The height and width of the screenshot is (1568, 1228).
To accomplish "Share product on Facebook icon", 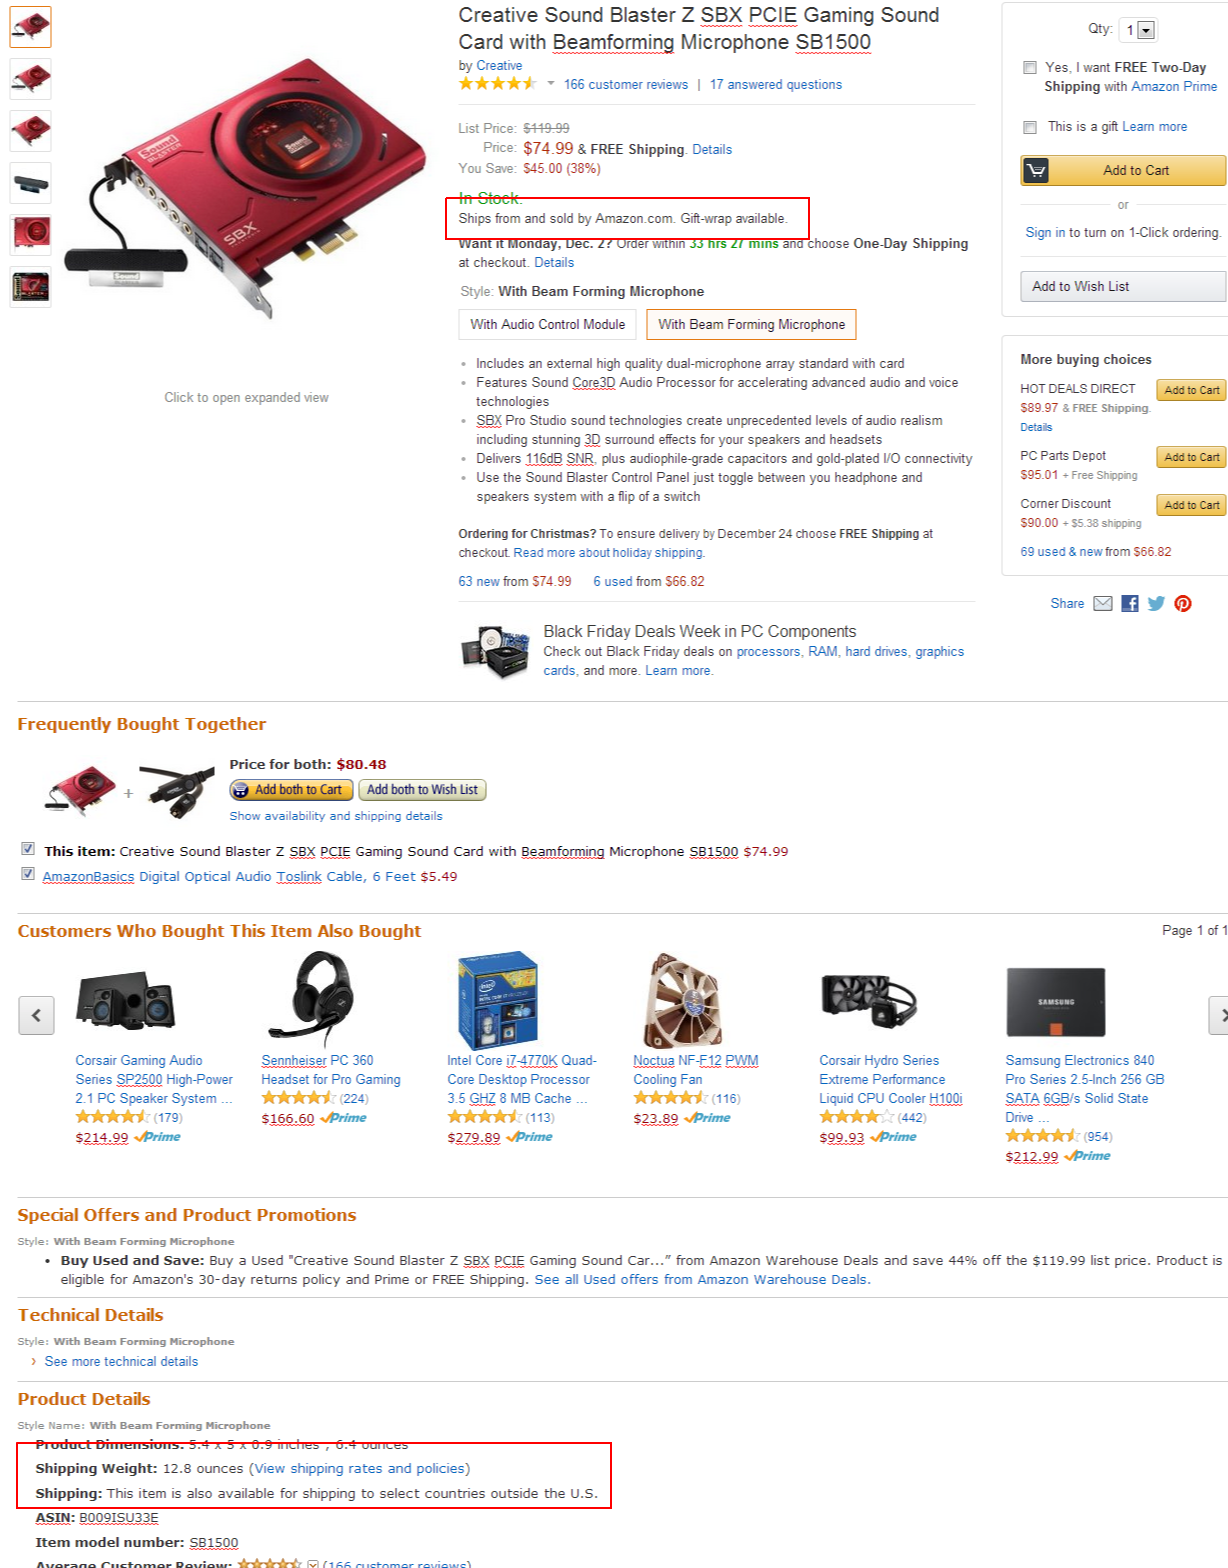I will click(x=1129, y=603).
